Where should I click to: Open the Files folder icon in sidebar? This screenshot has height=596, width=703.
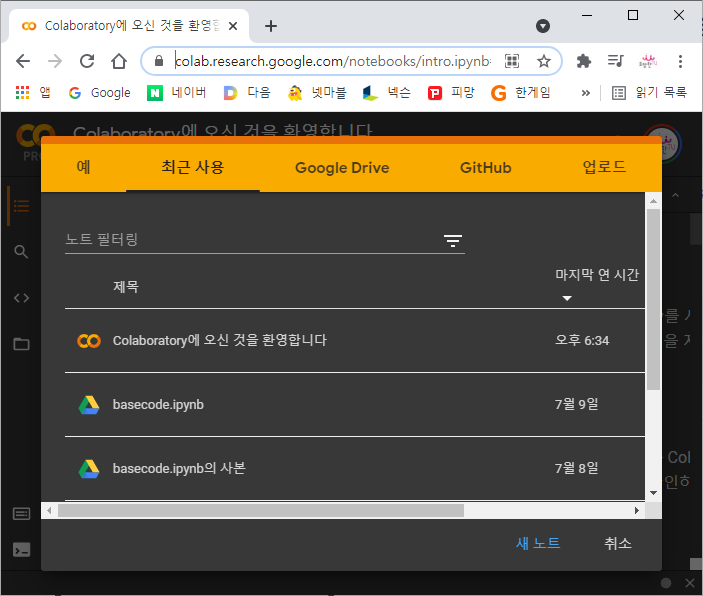(x=21, y=344)
